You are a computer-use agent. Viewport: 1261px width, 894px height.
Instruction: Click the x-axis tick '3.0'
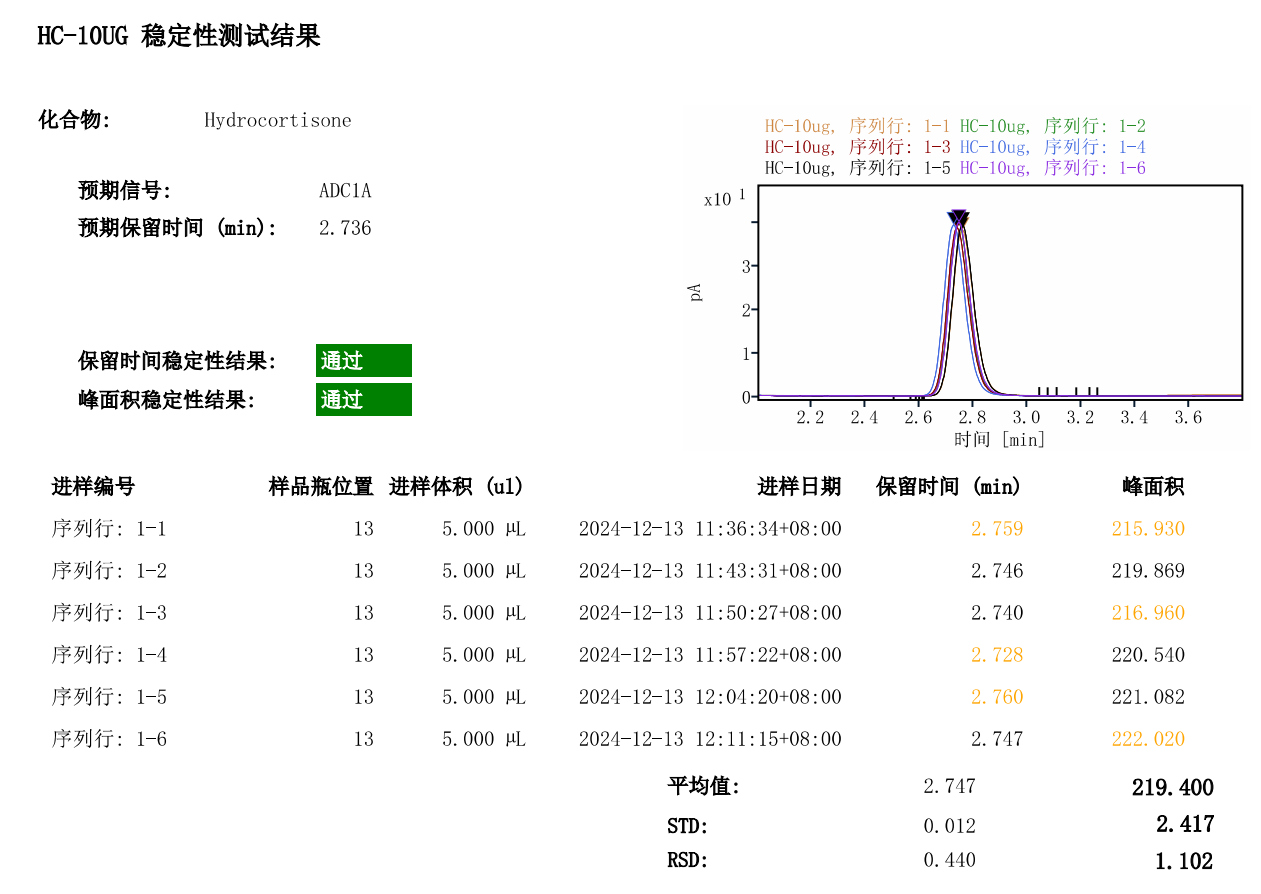[x=1026, y=417]
